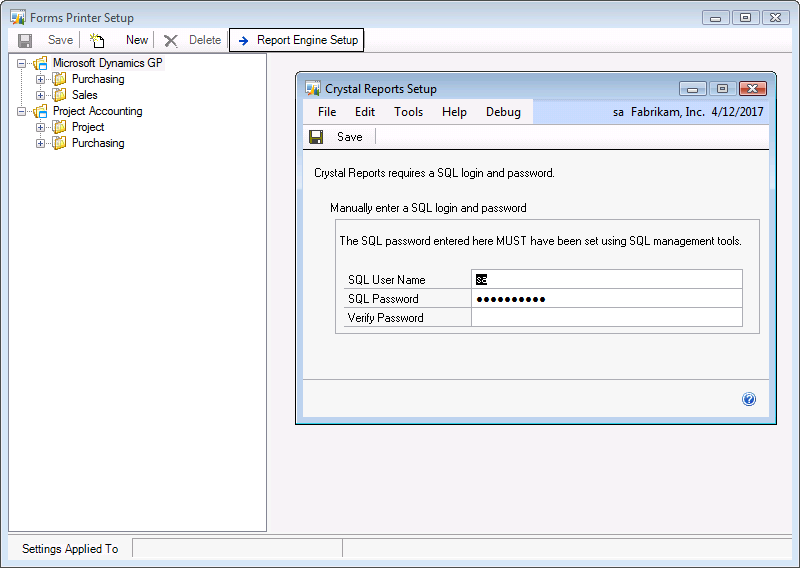
Task: Click folder icon of Purchasing under Project Accounting
Action: [x=60, y=143]
